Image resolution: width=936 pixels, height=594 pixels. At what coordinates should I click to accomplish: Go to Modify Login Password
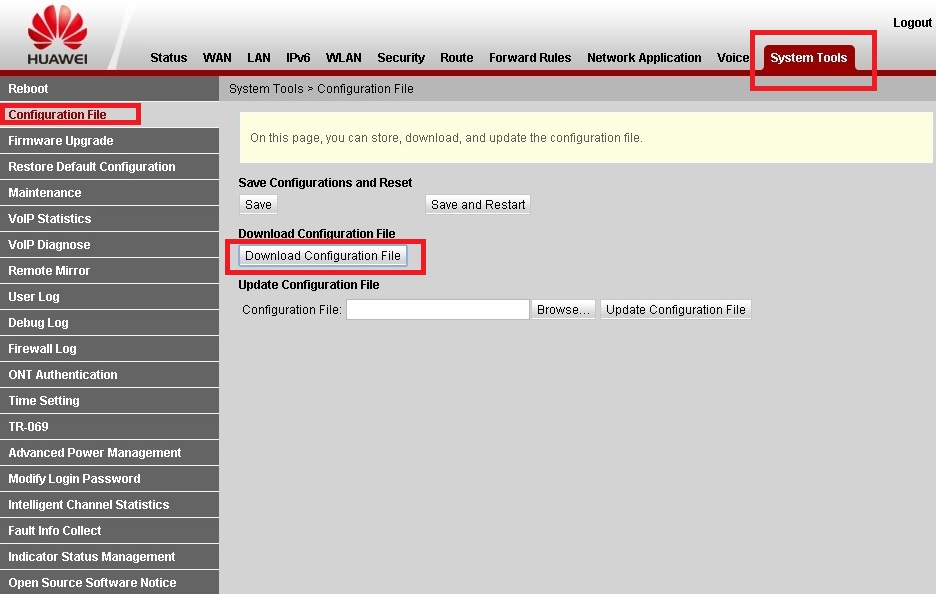pos(74,479)
